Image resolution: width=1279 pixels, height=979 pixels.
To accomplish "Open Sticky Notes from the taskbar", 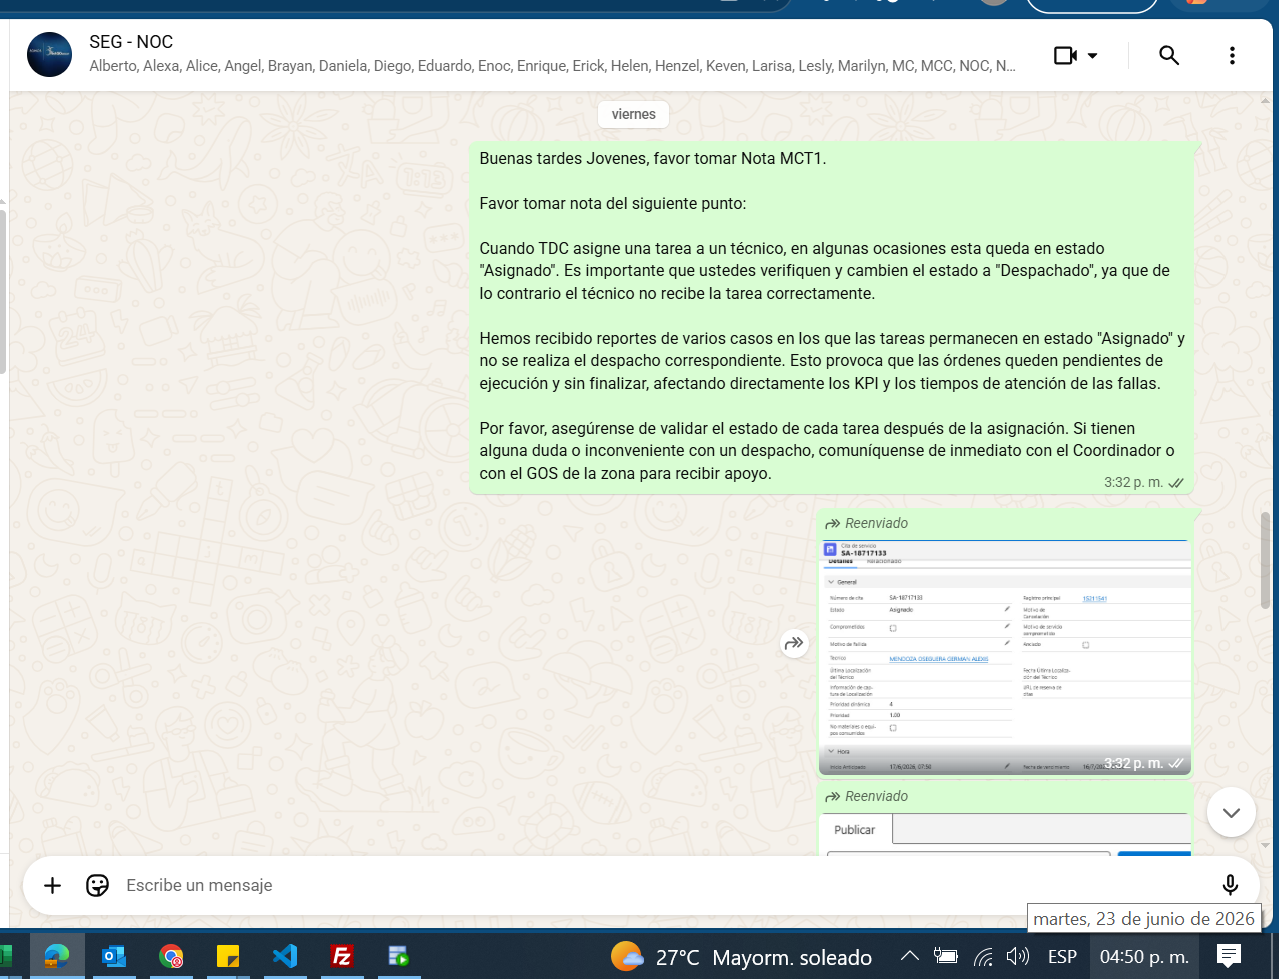I will 228,956.
